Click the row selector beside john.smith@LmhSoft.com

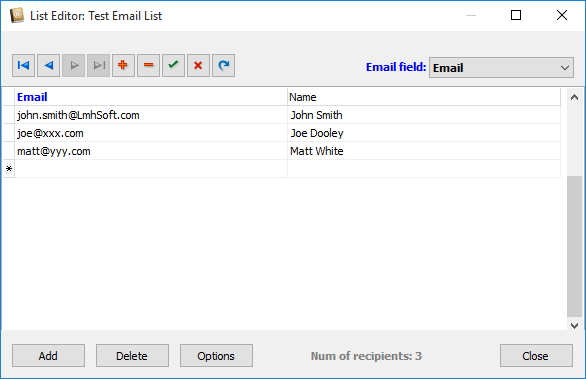click(9, 115)
